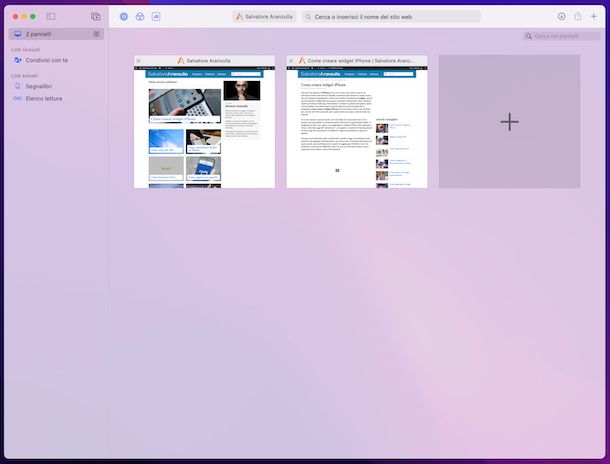Click the title 'Salvatore Aranzulla' on first tab
This screenshot has width=610, height=464.
click(x=209, y=61)
